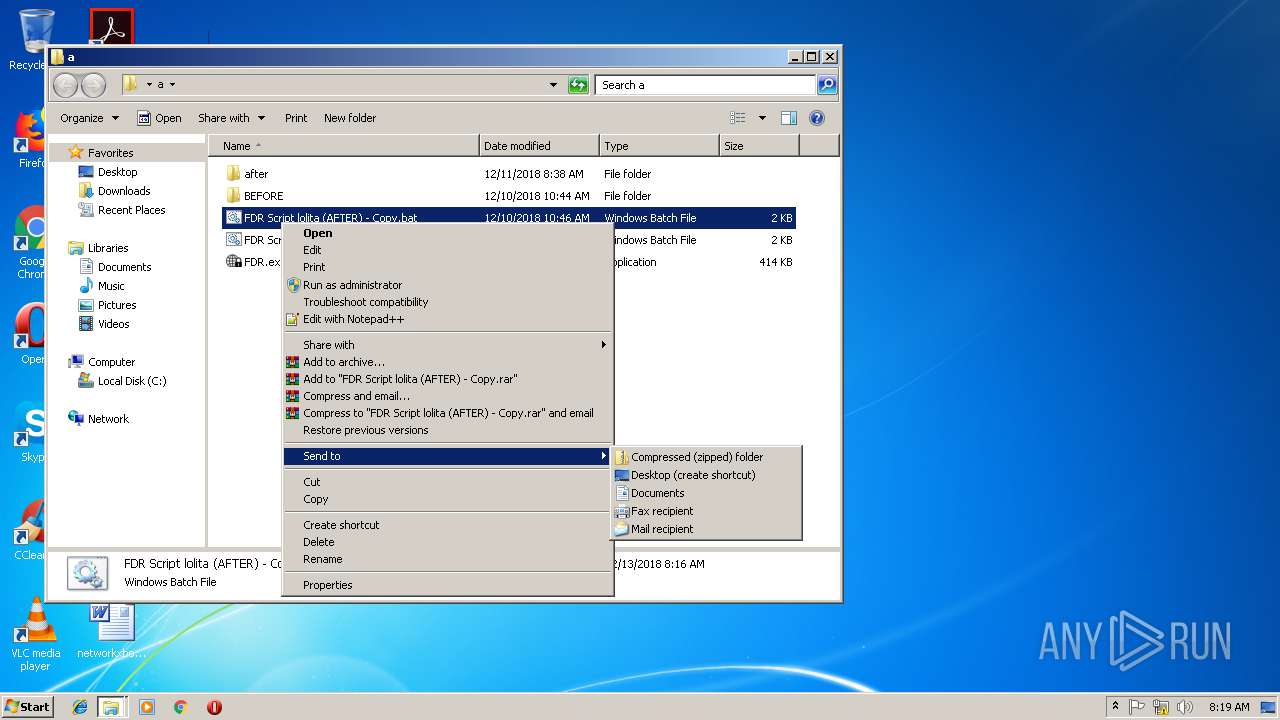Click the Print toolbar button
This screenshot has height=720, width=1280.
coord(296,118)
